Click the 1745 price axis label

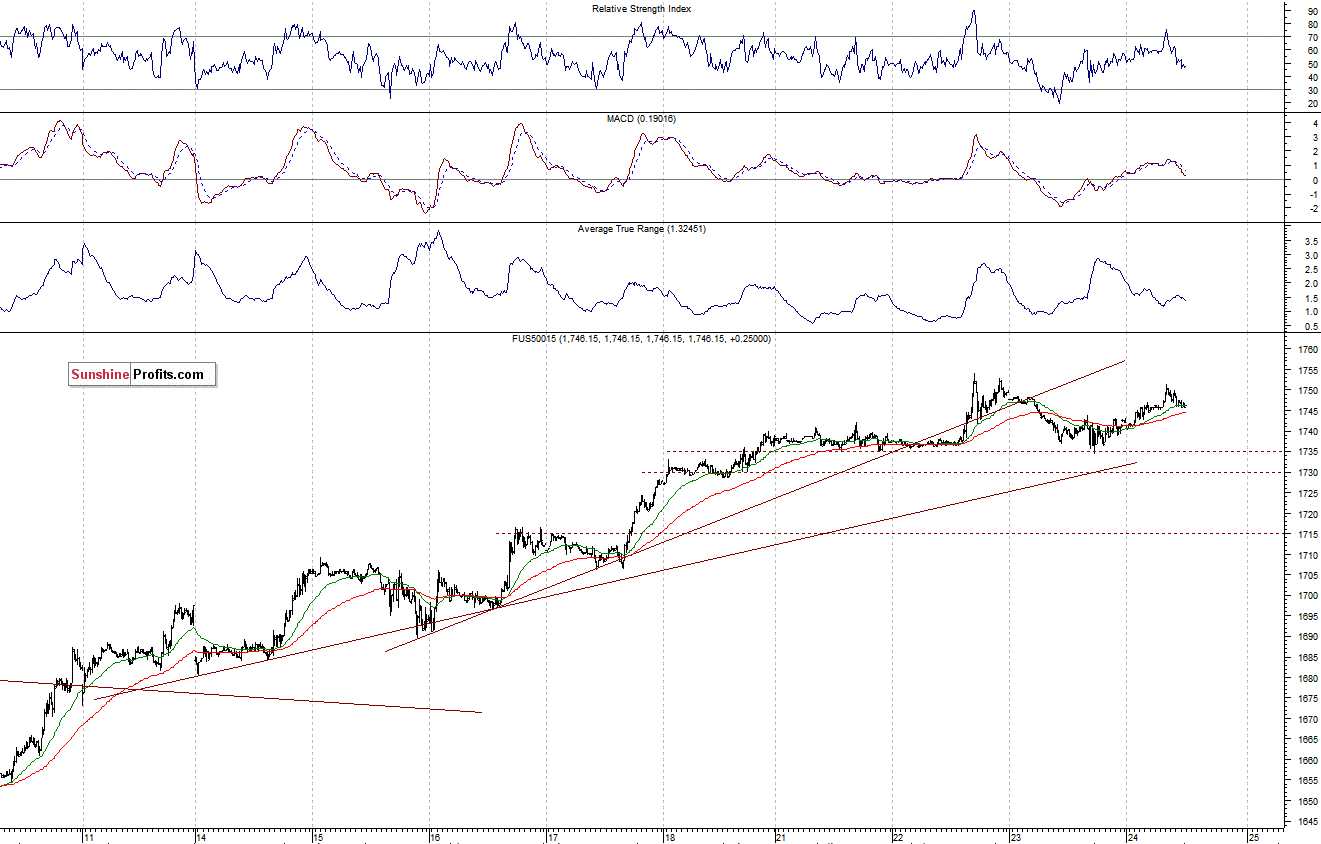click(x=1307, y=412)
